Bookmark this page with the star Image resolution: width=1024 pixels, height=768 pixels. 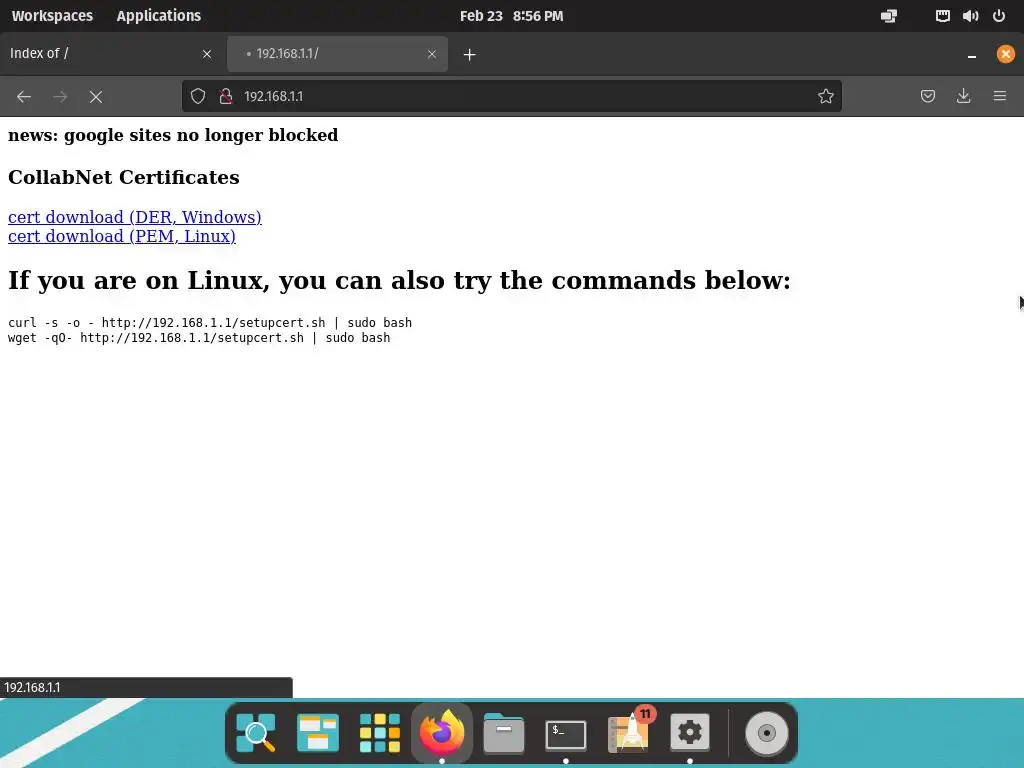[x=825, y=97]
